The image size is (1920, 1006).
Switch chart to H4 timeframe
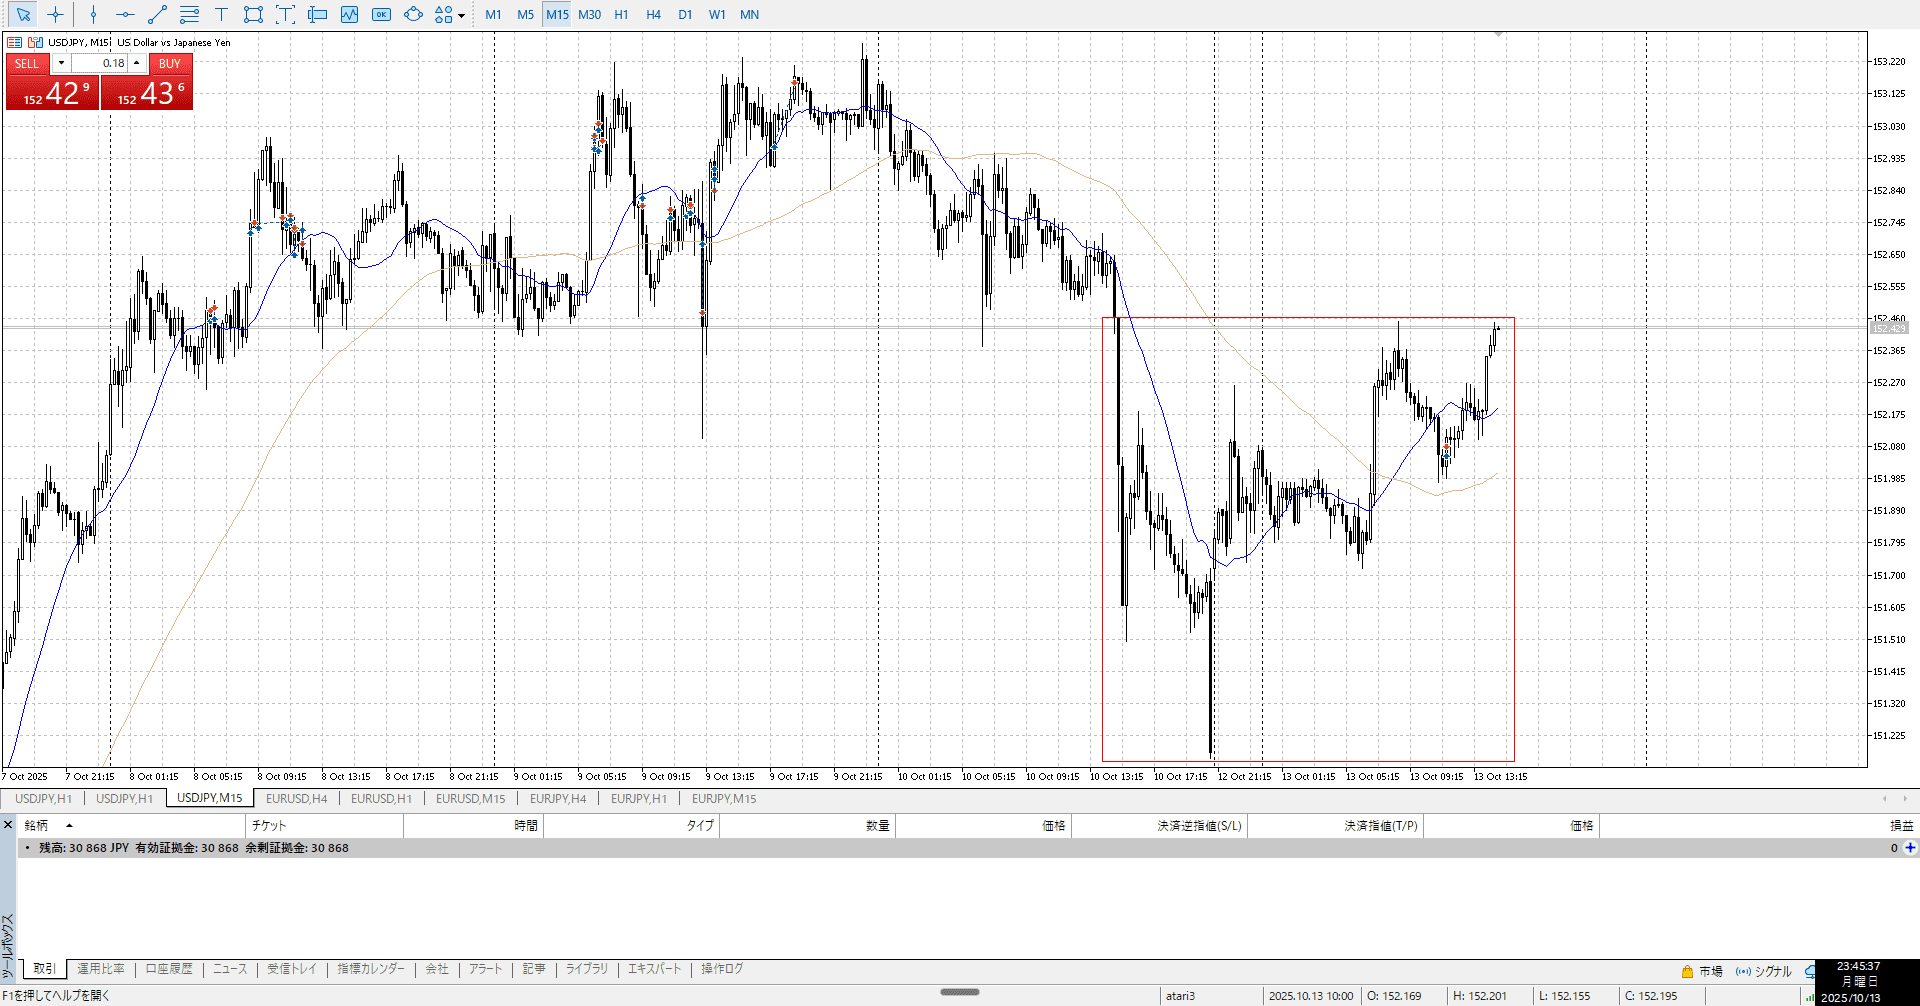pos(653,14)
